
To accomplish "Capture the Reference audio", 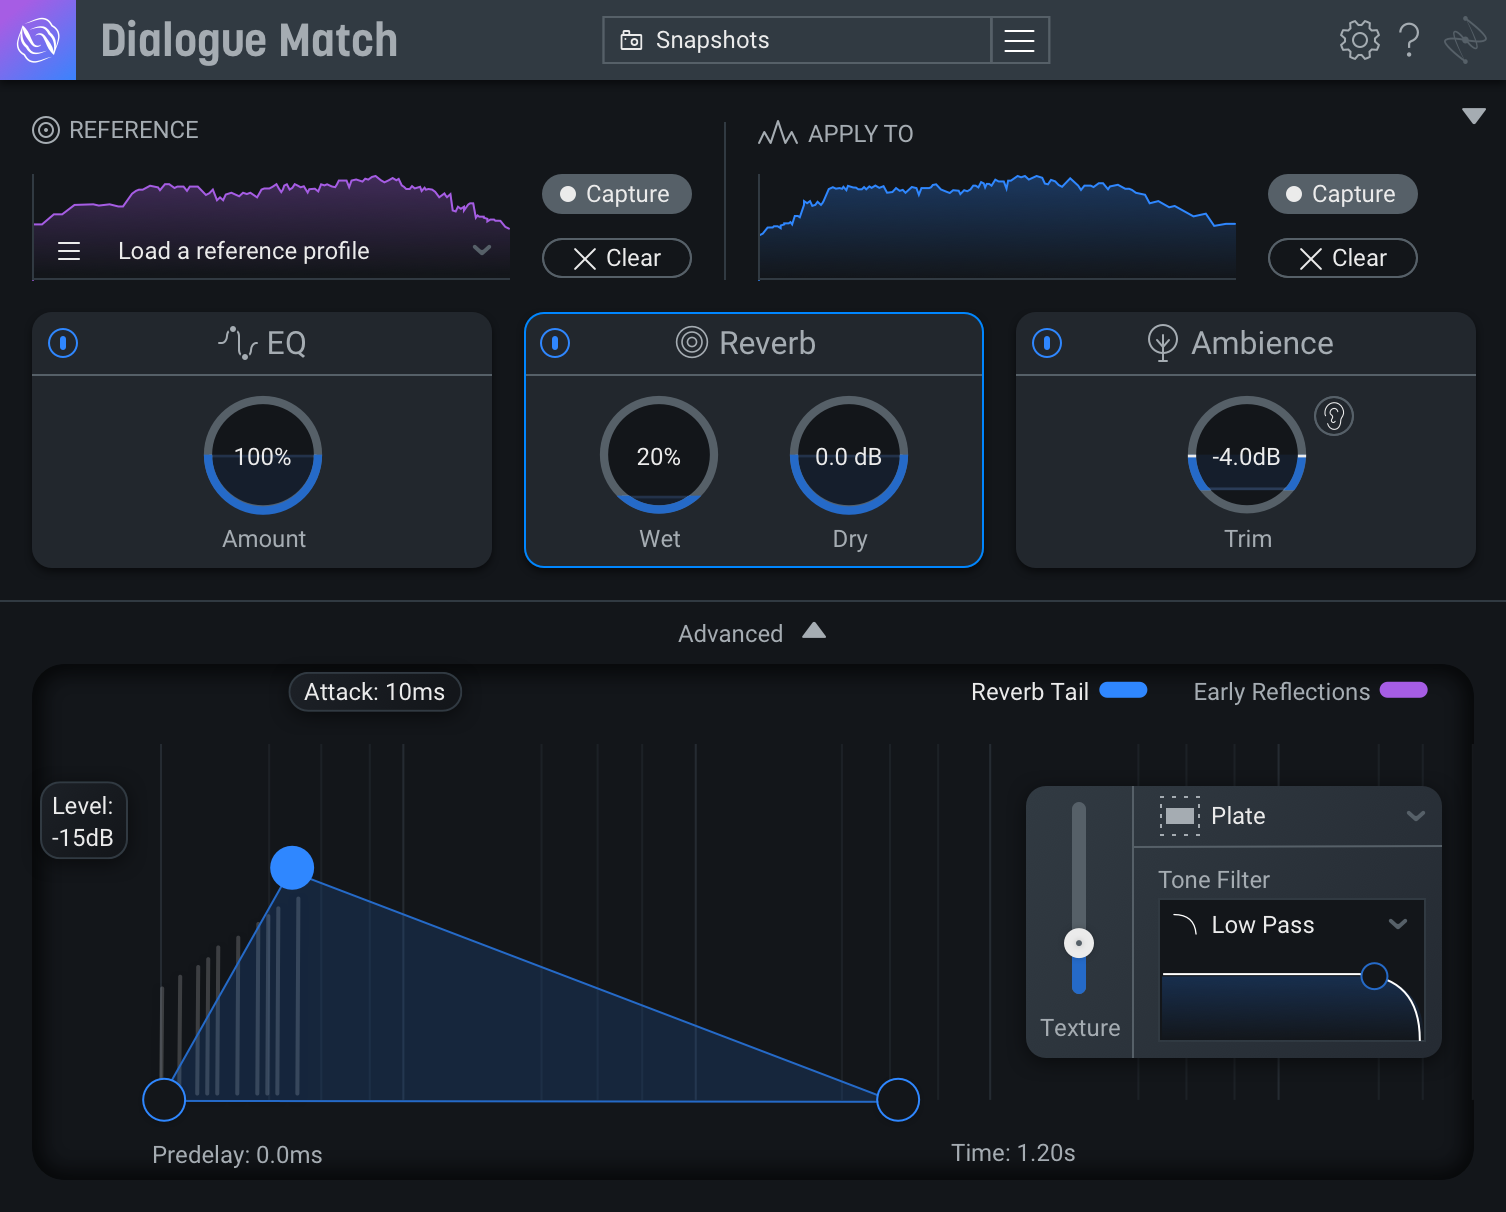I will 616,194.
